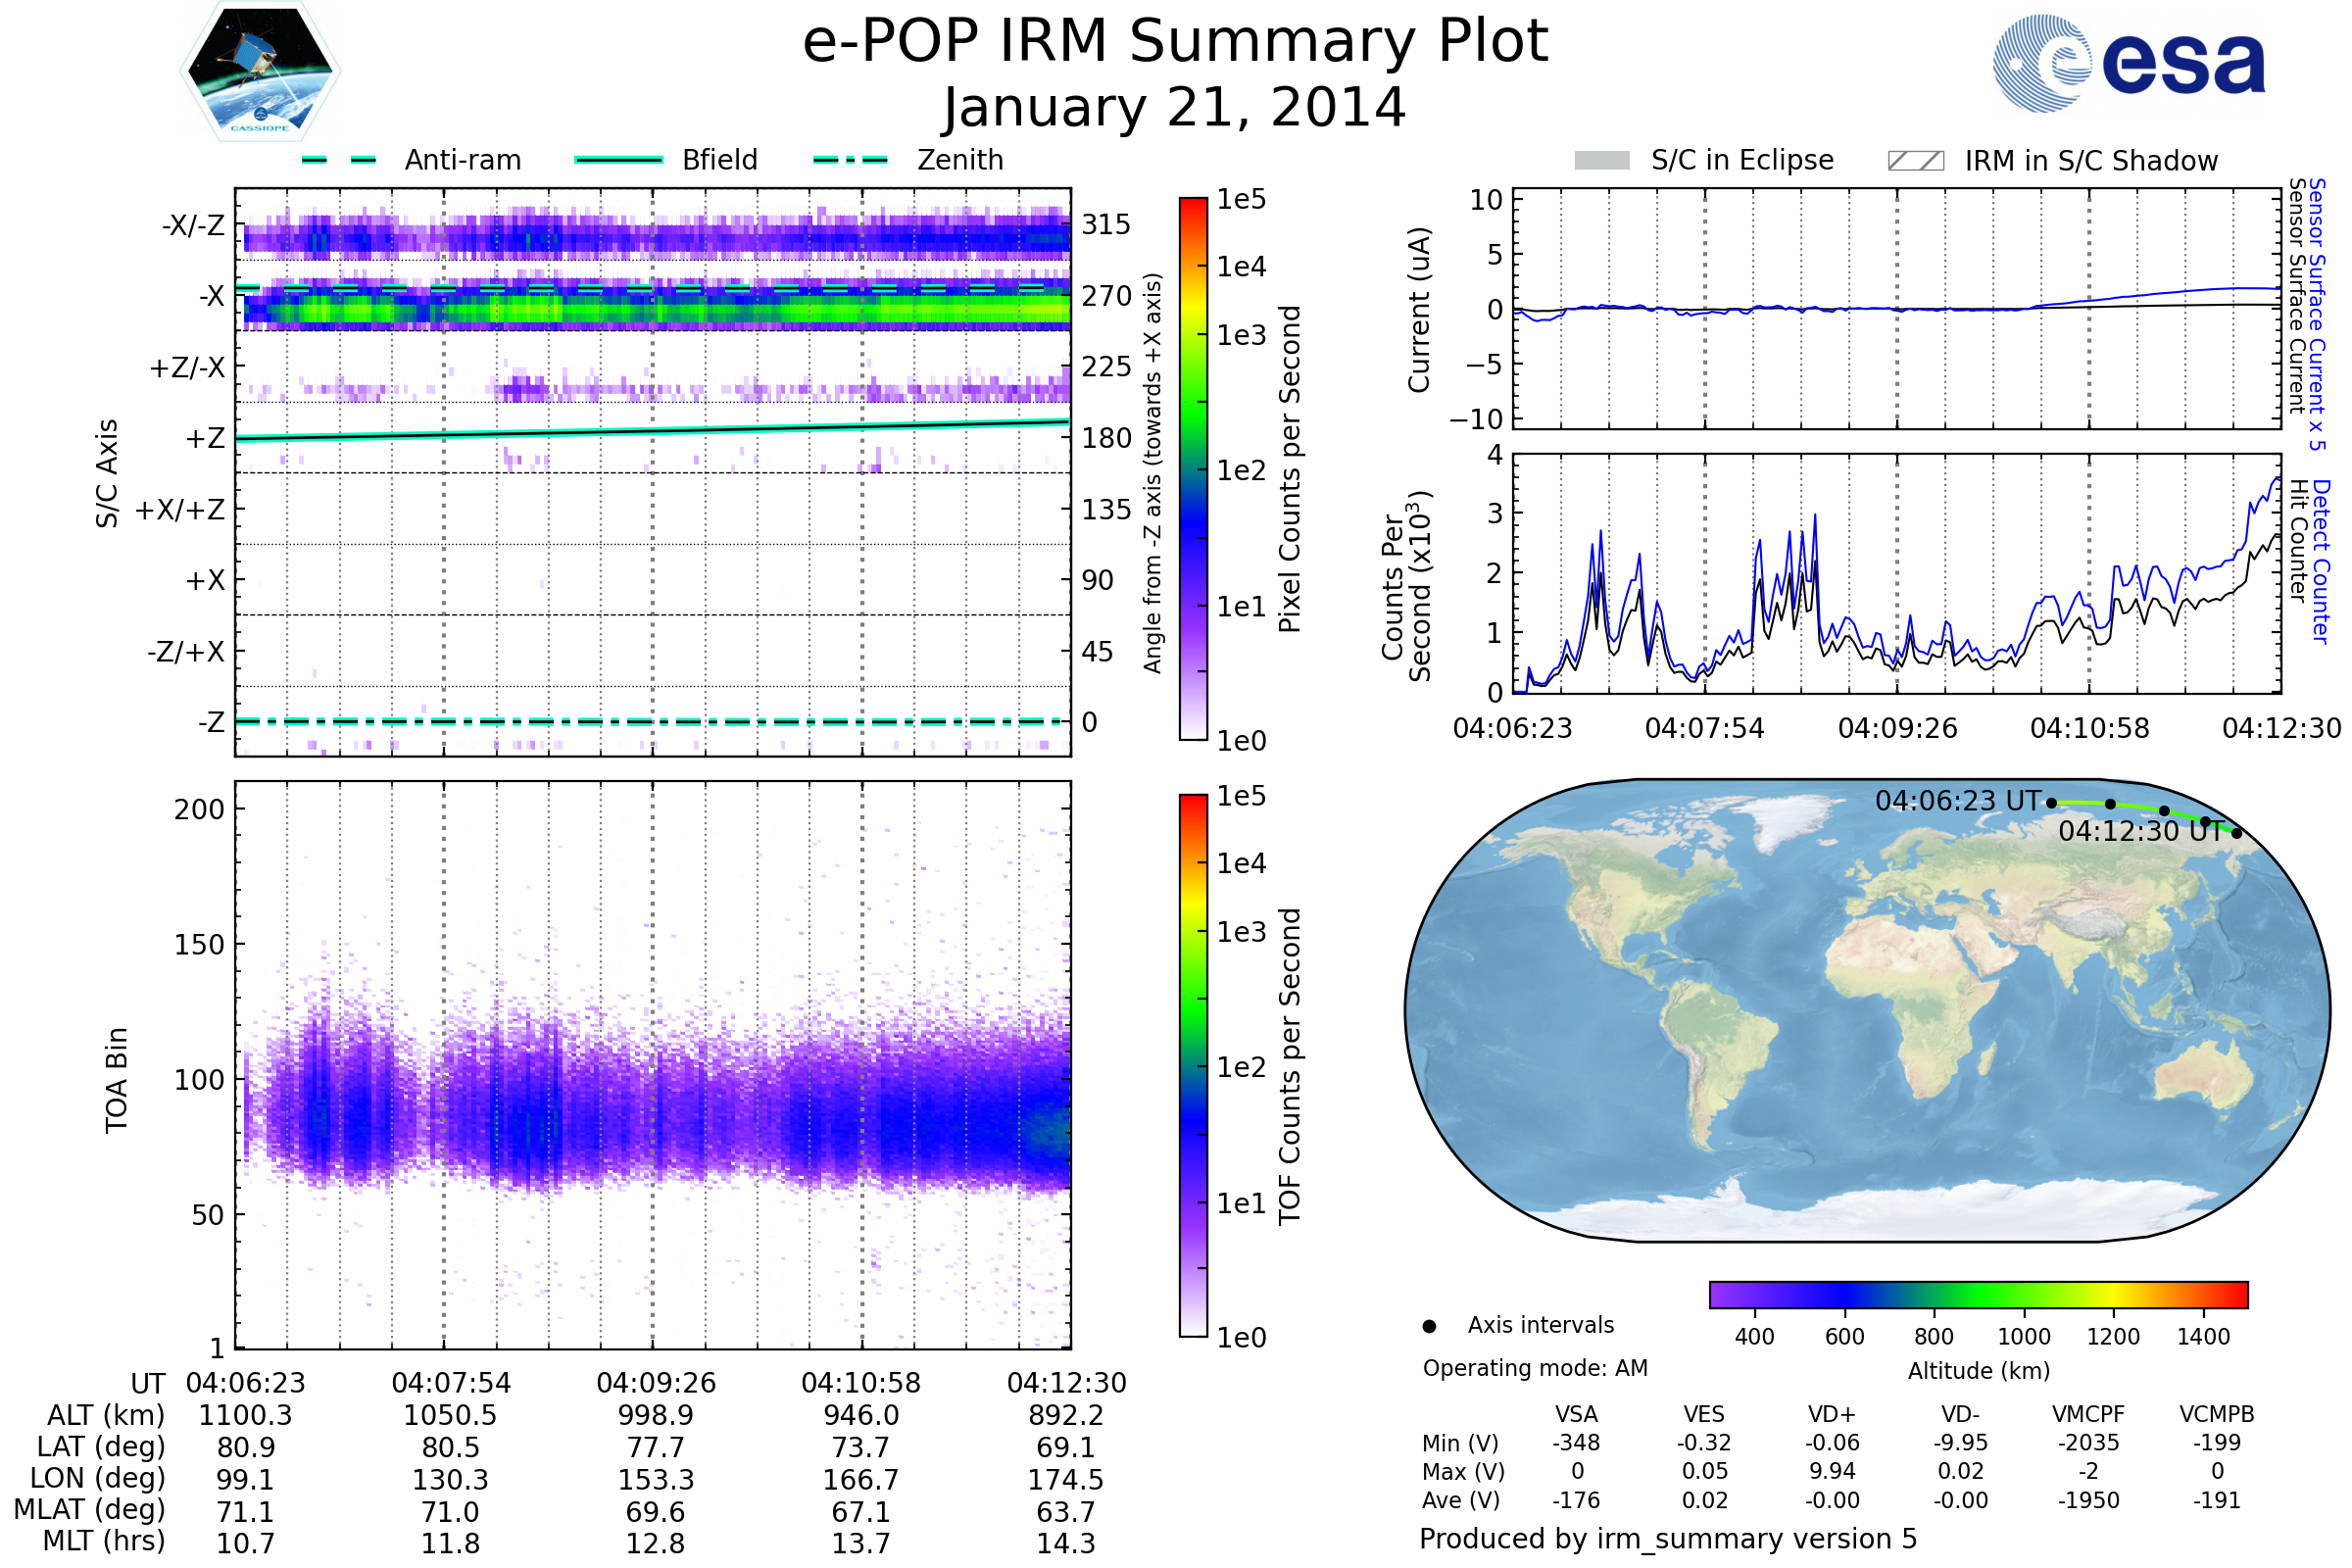This screenshot has width=2352, height=1568.
Task: Click the TOF Counts per Second colorbar
Action: tap(1193, 1066)
